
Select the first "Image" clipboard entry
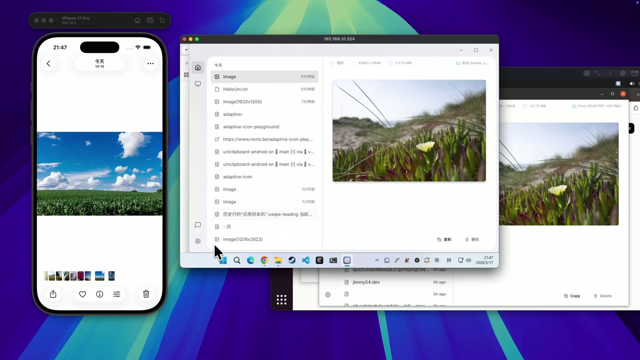(264, 77)
